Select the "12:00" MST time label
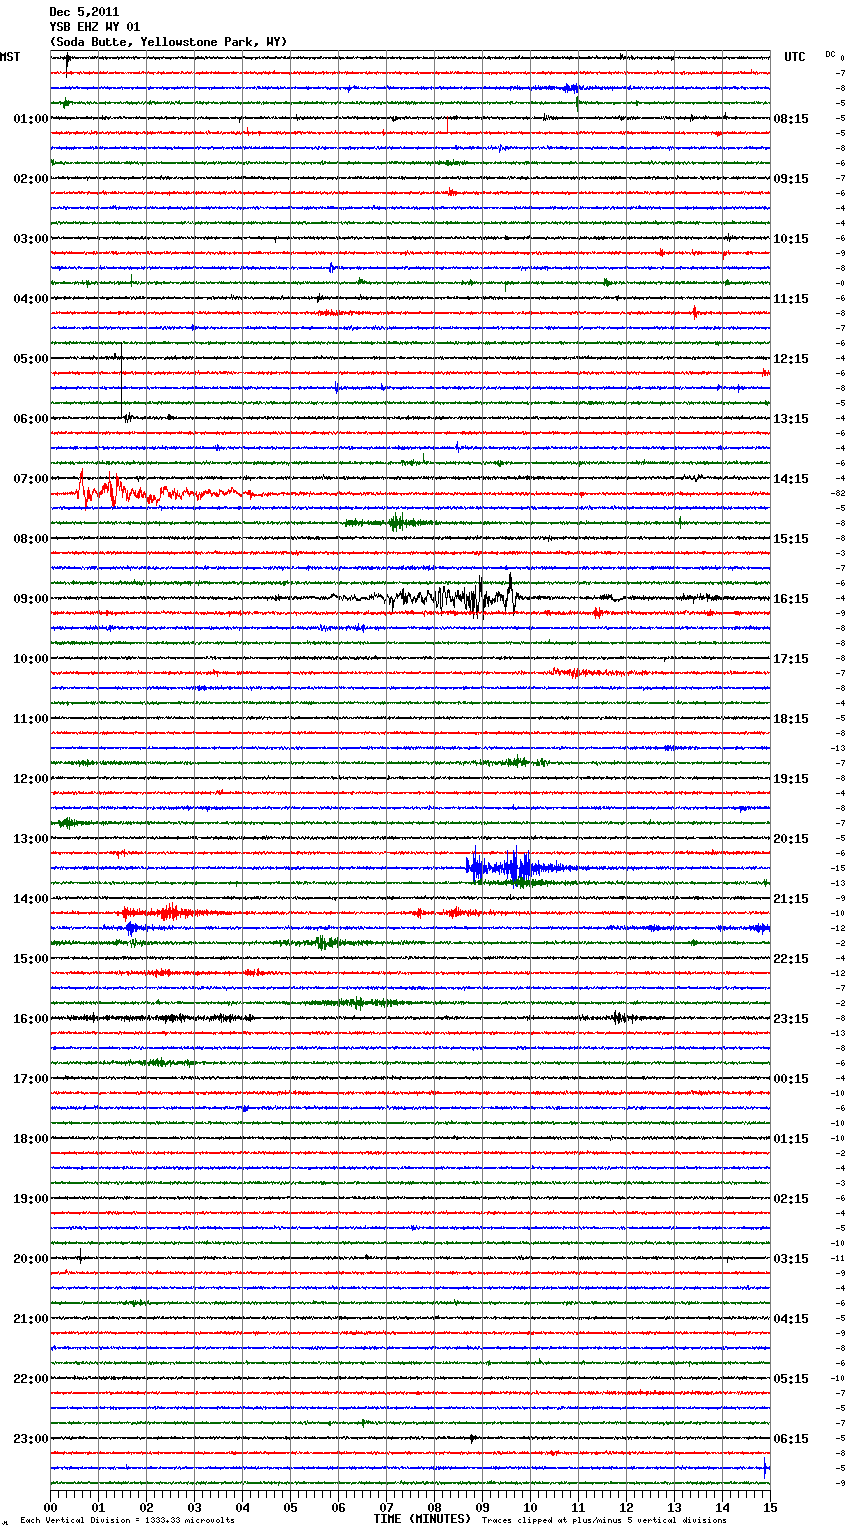This screenshot has width=850, height=1534. pyautogui.click(x=31, y=779)
